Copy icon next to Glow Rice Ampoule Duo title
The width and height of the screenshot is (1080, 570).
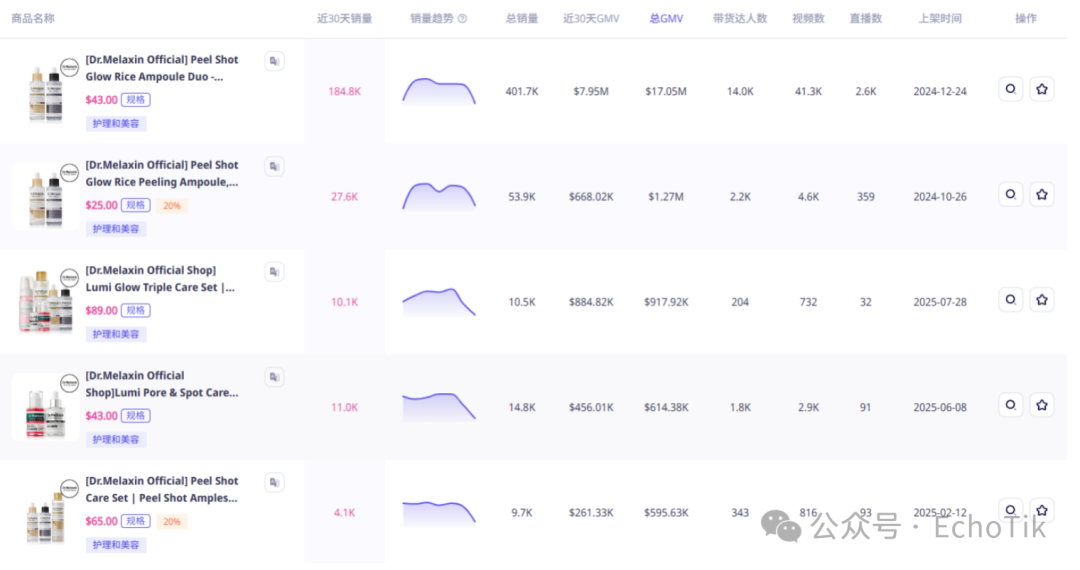(x=274, y=61)
